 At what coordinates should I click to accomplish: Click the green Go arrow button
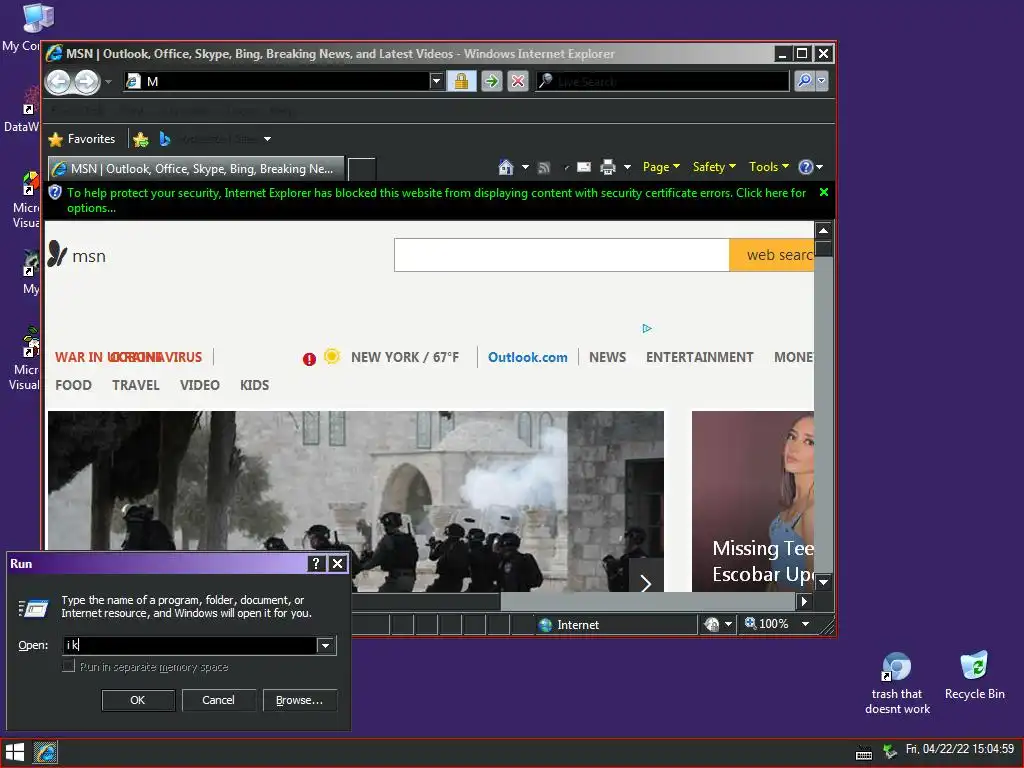[x=492, y=81]
